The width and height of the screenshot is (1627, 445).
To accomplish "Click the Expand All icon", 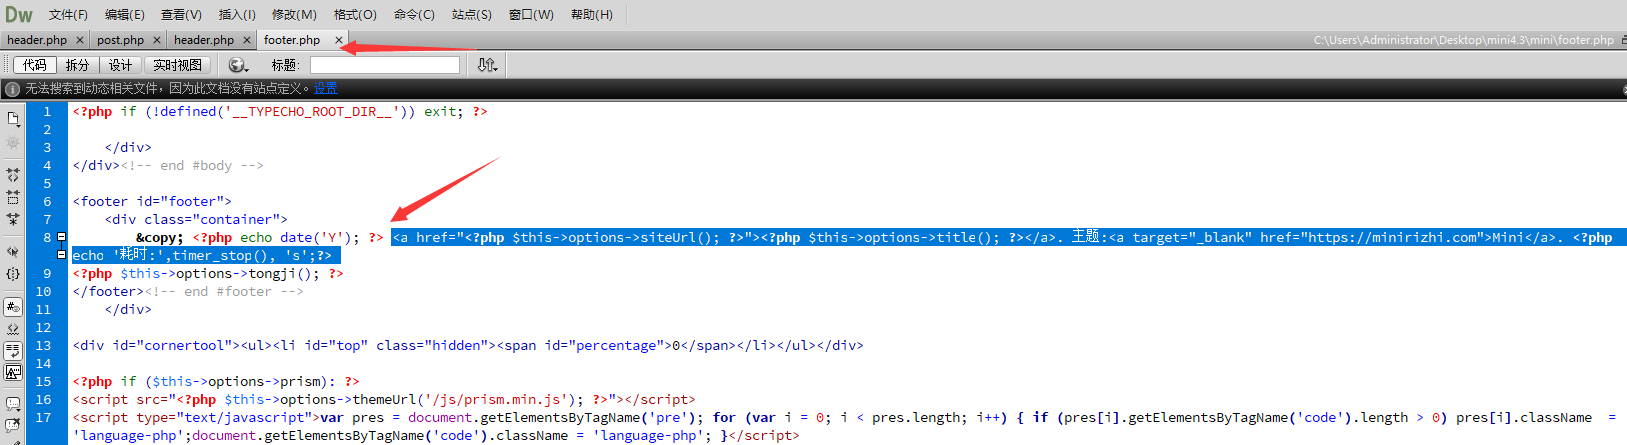I will coord(13,219).
